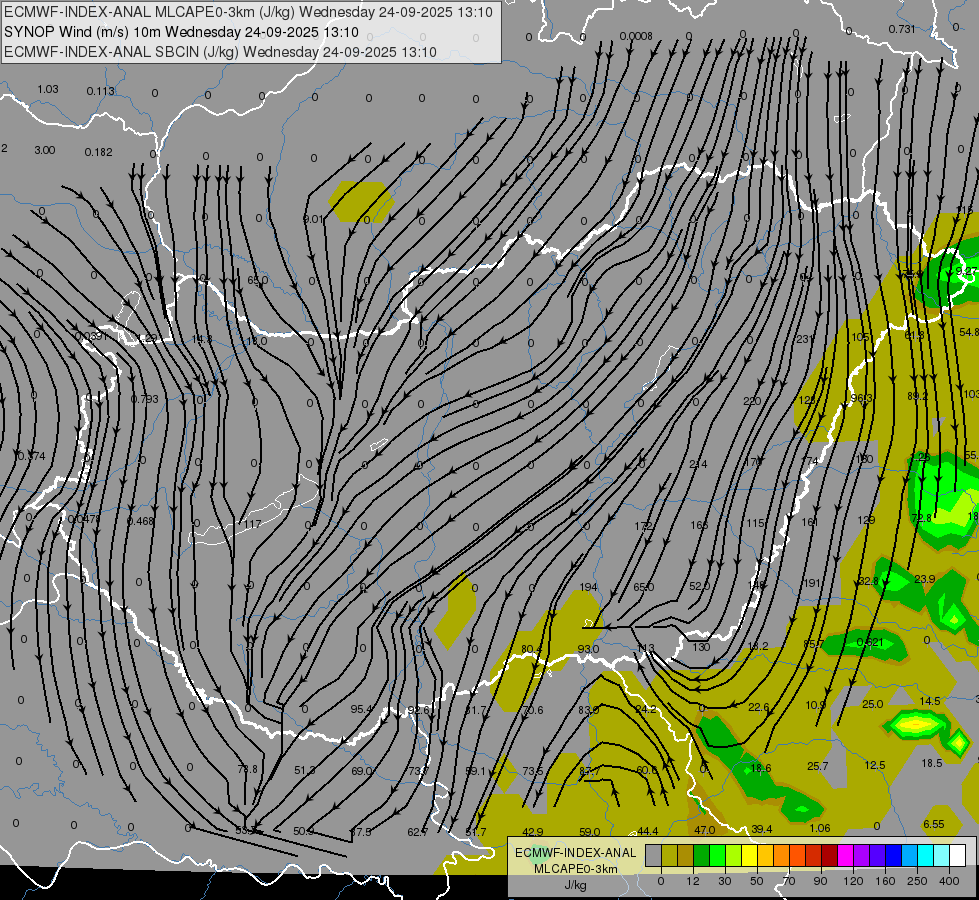Viewport: 979px width, 900px height.
Task: Click the map value 214
Action: click(698, 464)
